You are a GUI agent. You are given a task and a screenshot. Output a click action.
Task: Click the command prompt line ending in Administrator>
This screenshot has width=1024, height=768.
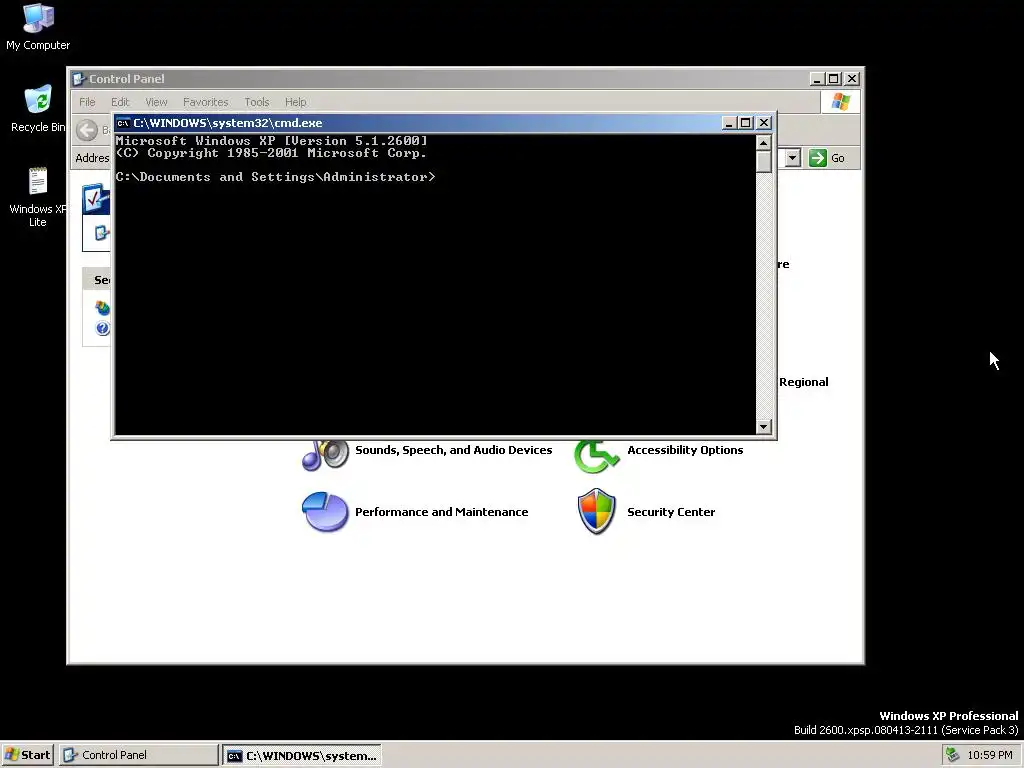tap(275, 177)
